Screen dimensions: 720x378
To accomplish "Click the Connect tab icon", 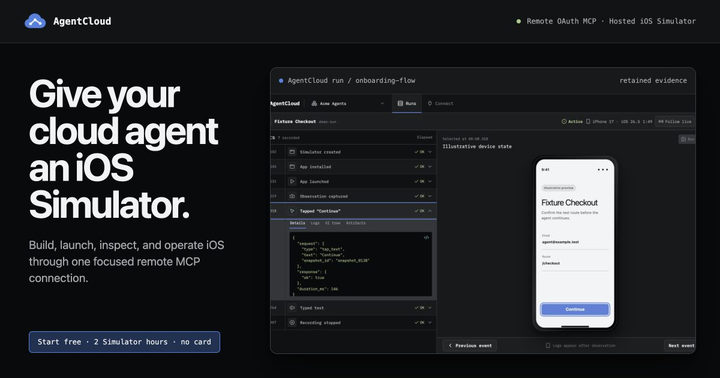I will click(x=430, y=103).
